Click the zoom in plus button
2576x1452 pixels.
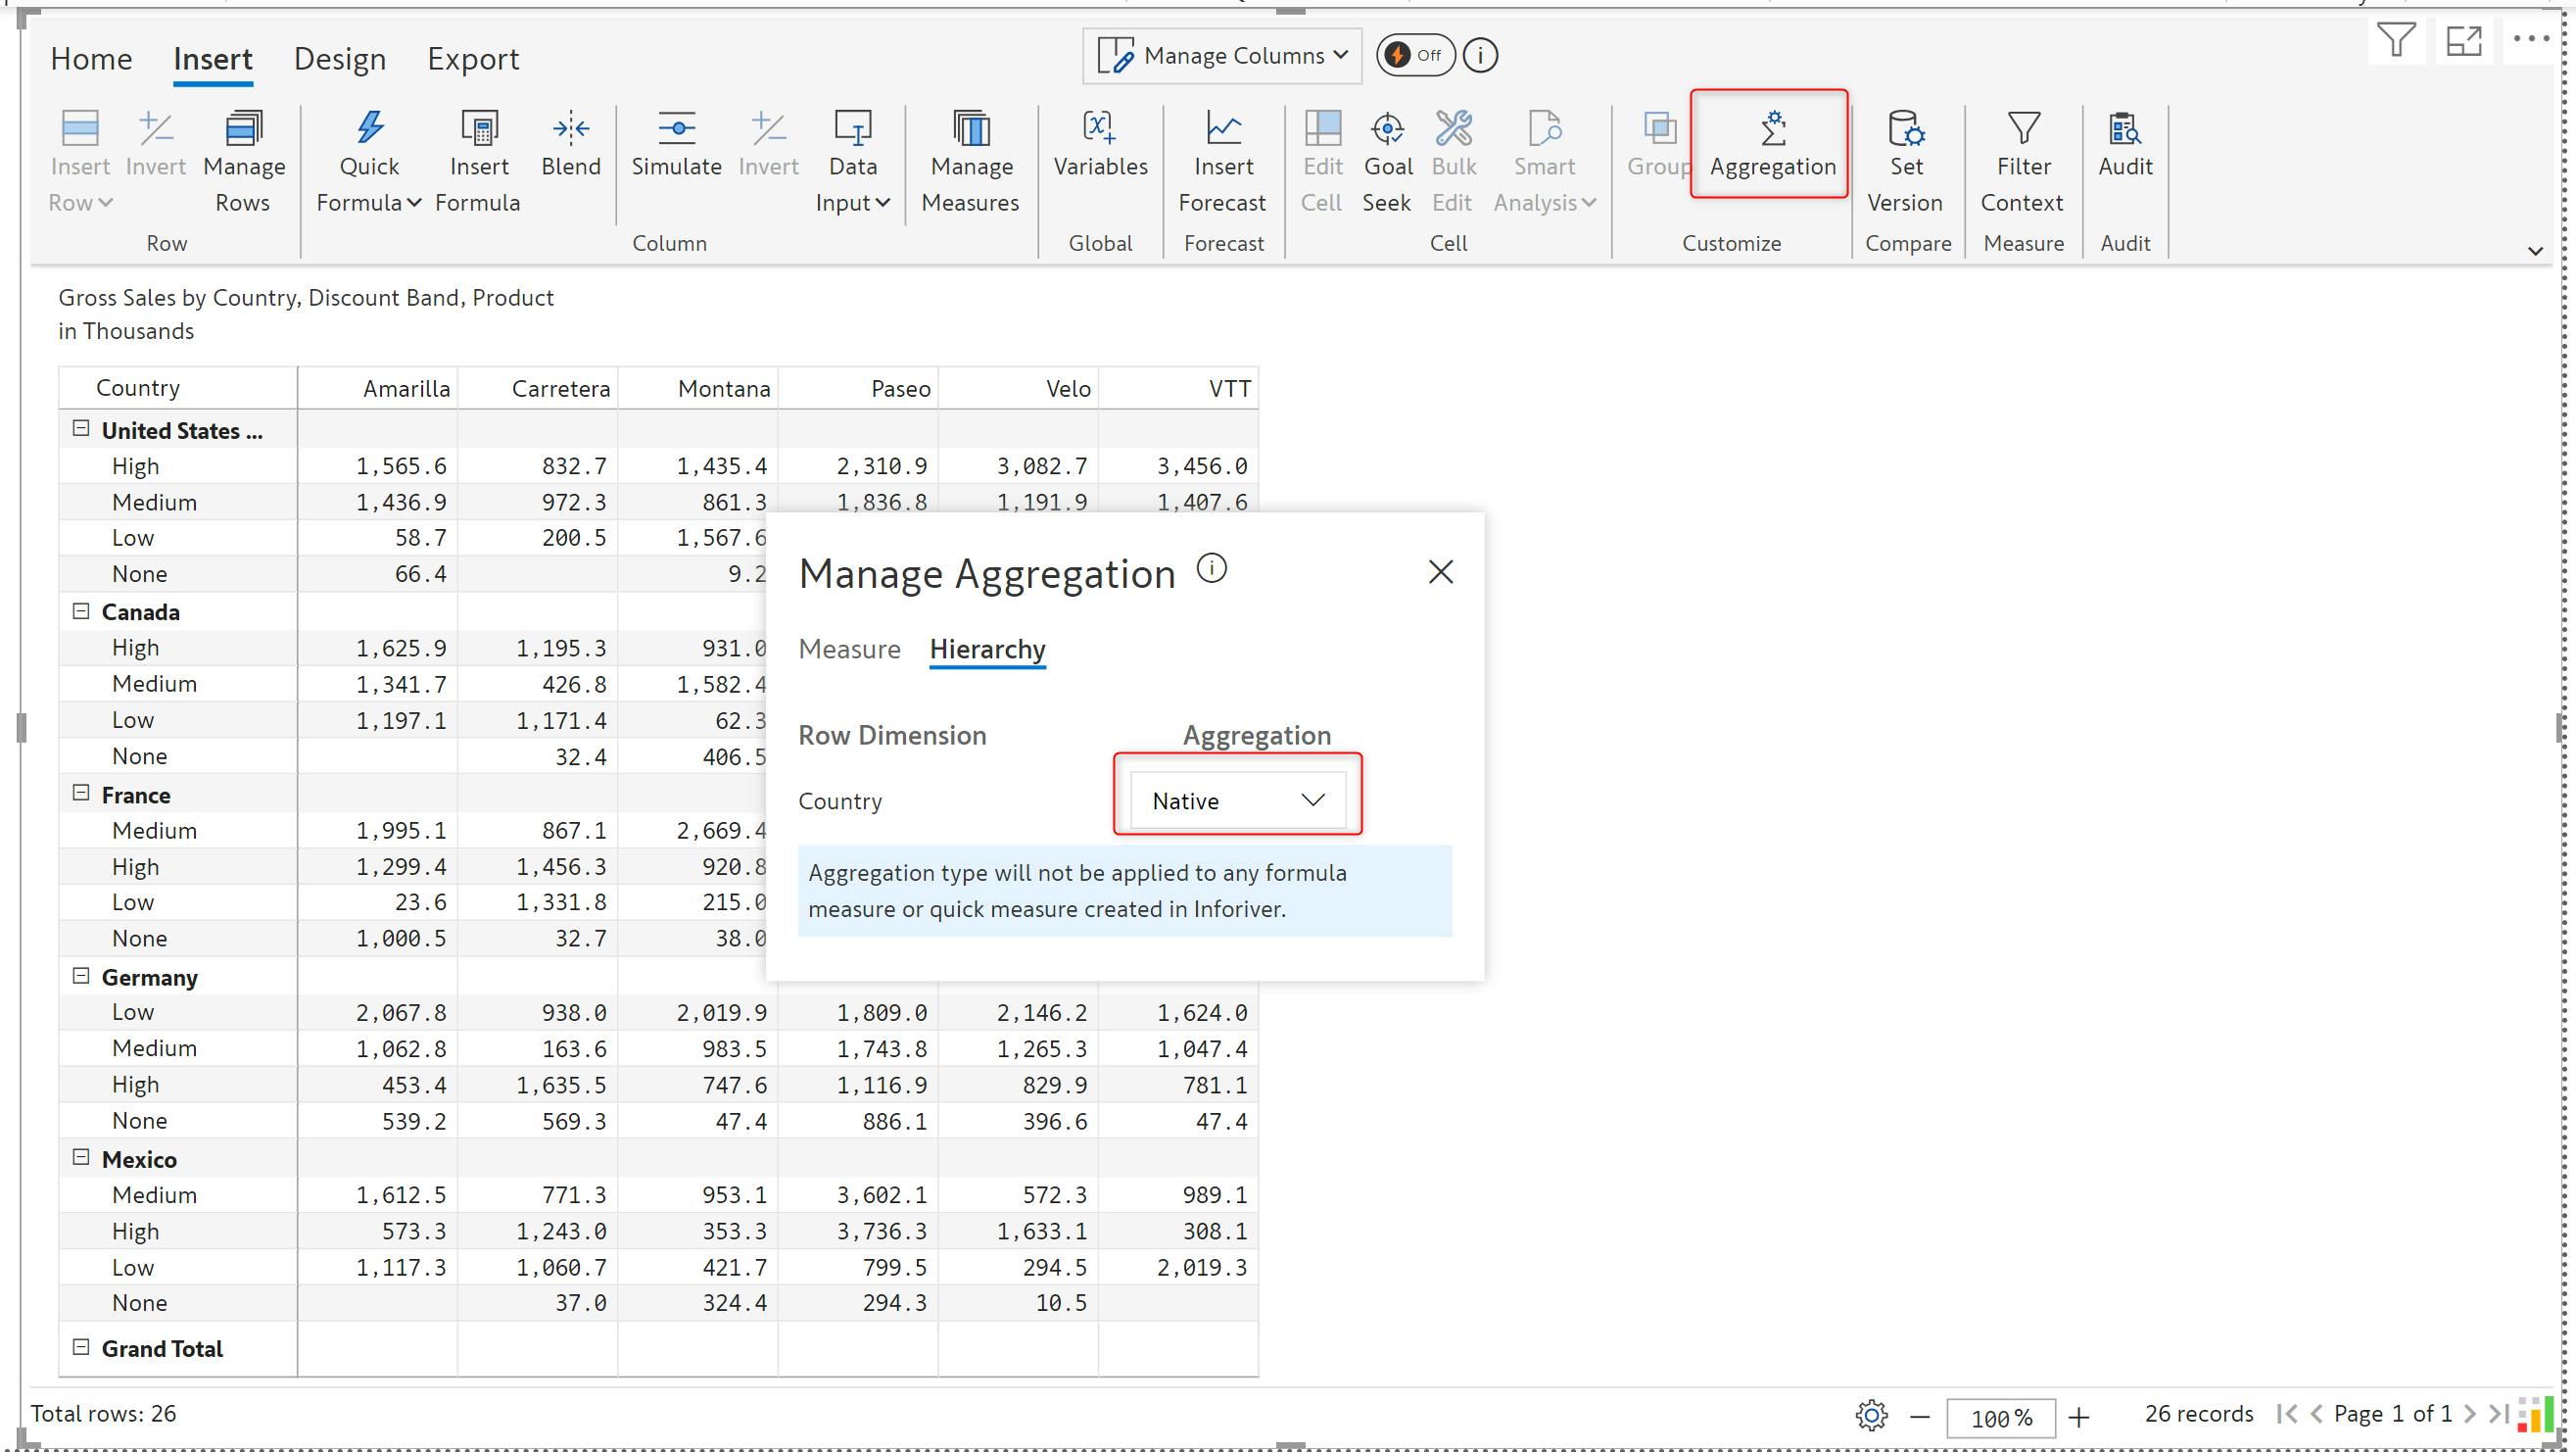(2078, 1416)
